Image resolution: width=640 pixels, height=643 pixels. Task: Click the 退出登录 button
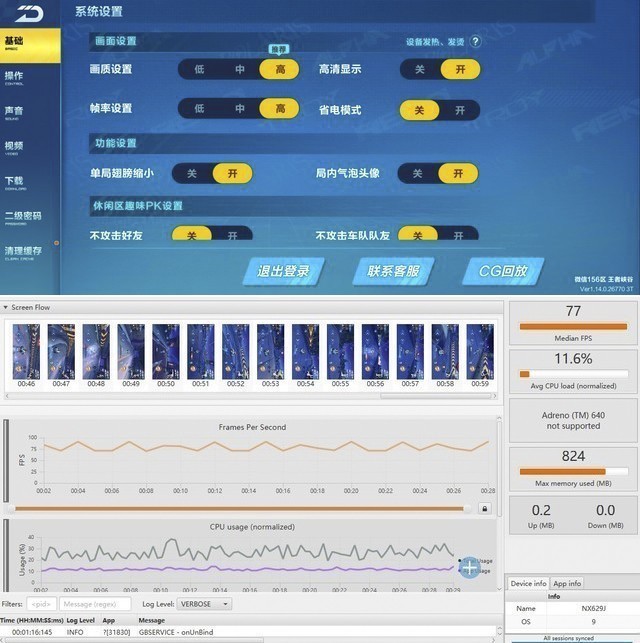283,271
